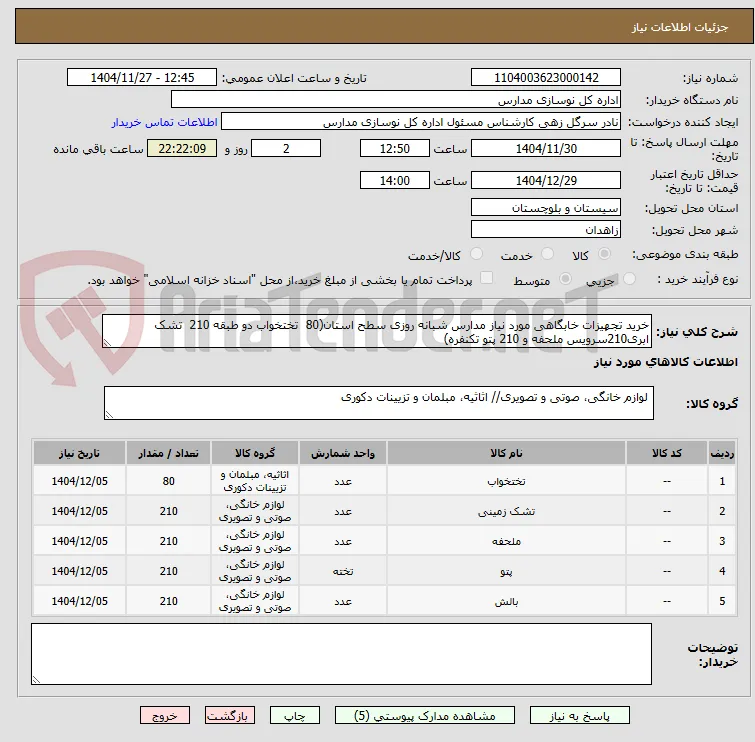Click the شرح کلی نیاز text area
Screen dimensions: 755x742
(x=377, y=331)
